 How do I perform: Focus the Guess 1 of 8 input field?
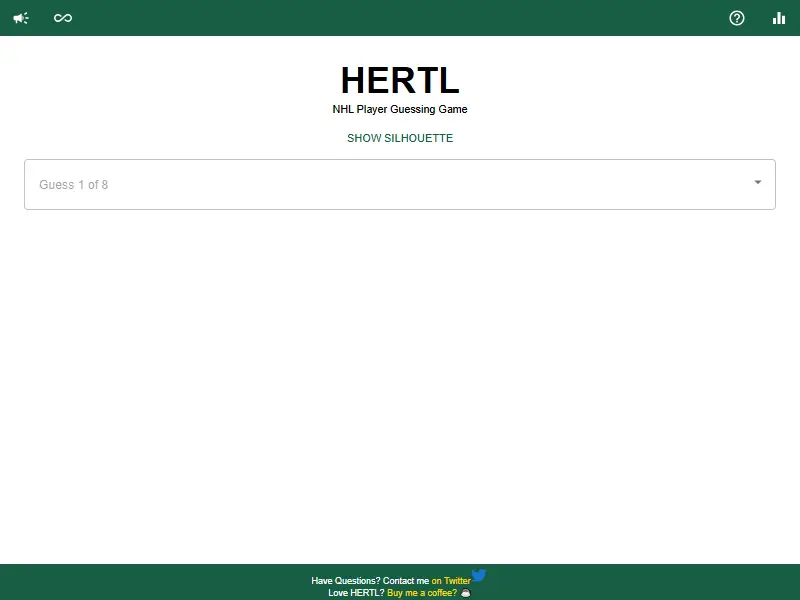pyautogui.click(x=400, y=184)
